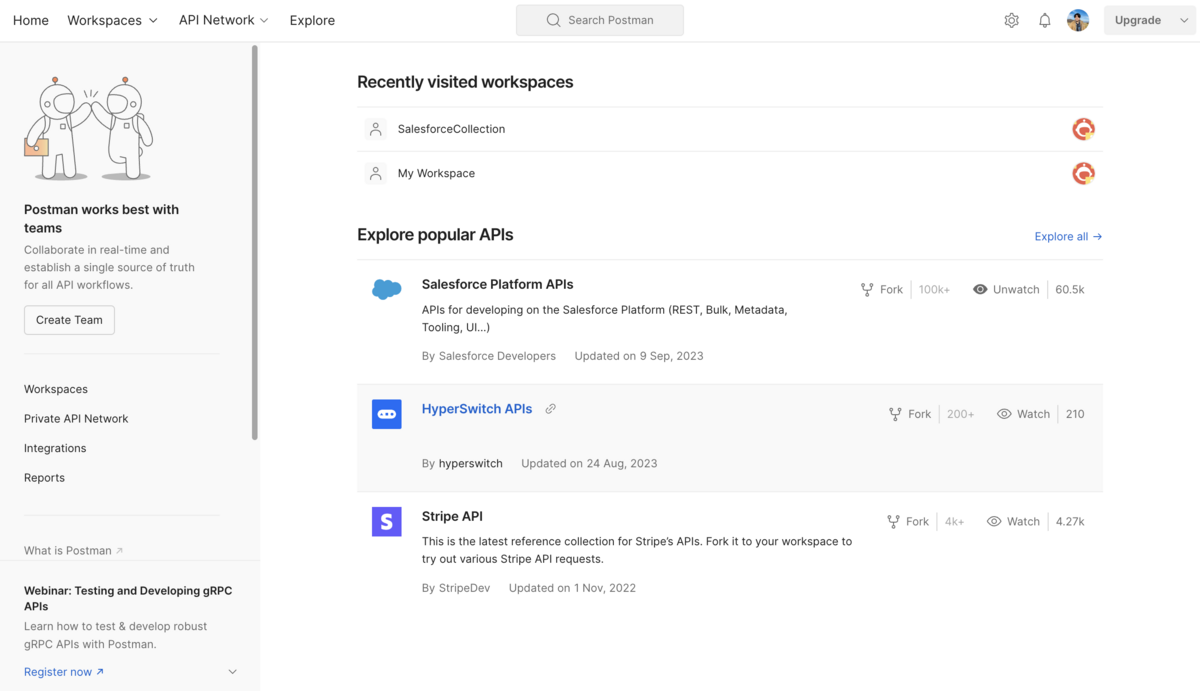Click the HyperSwitch APIs copy link icon
The width and height of the screenshot is (1200, 691).
(550, 409)
